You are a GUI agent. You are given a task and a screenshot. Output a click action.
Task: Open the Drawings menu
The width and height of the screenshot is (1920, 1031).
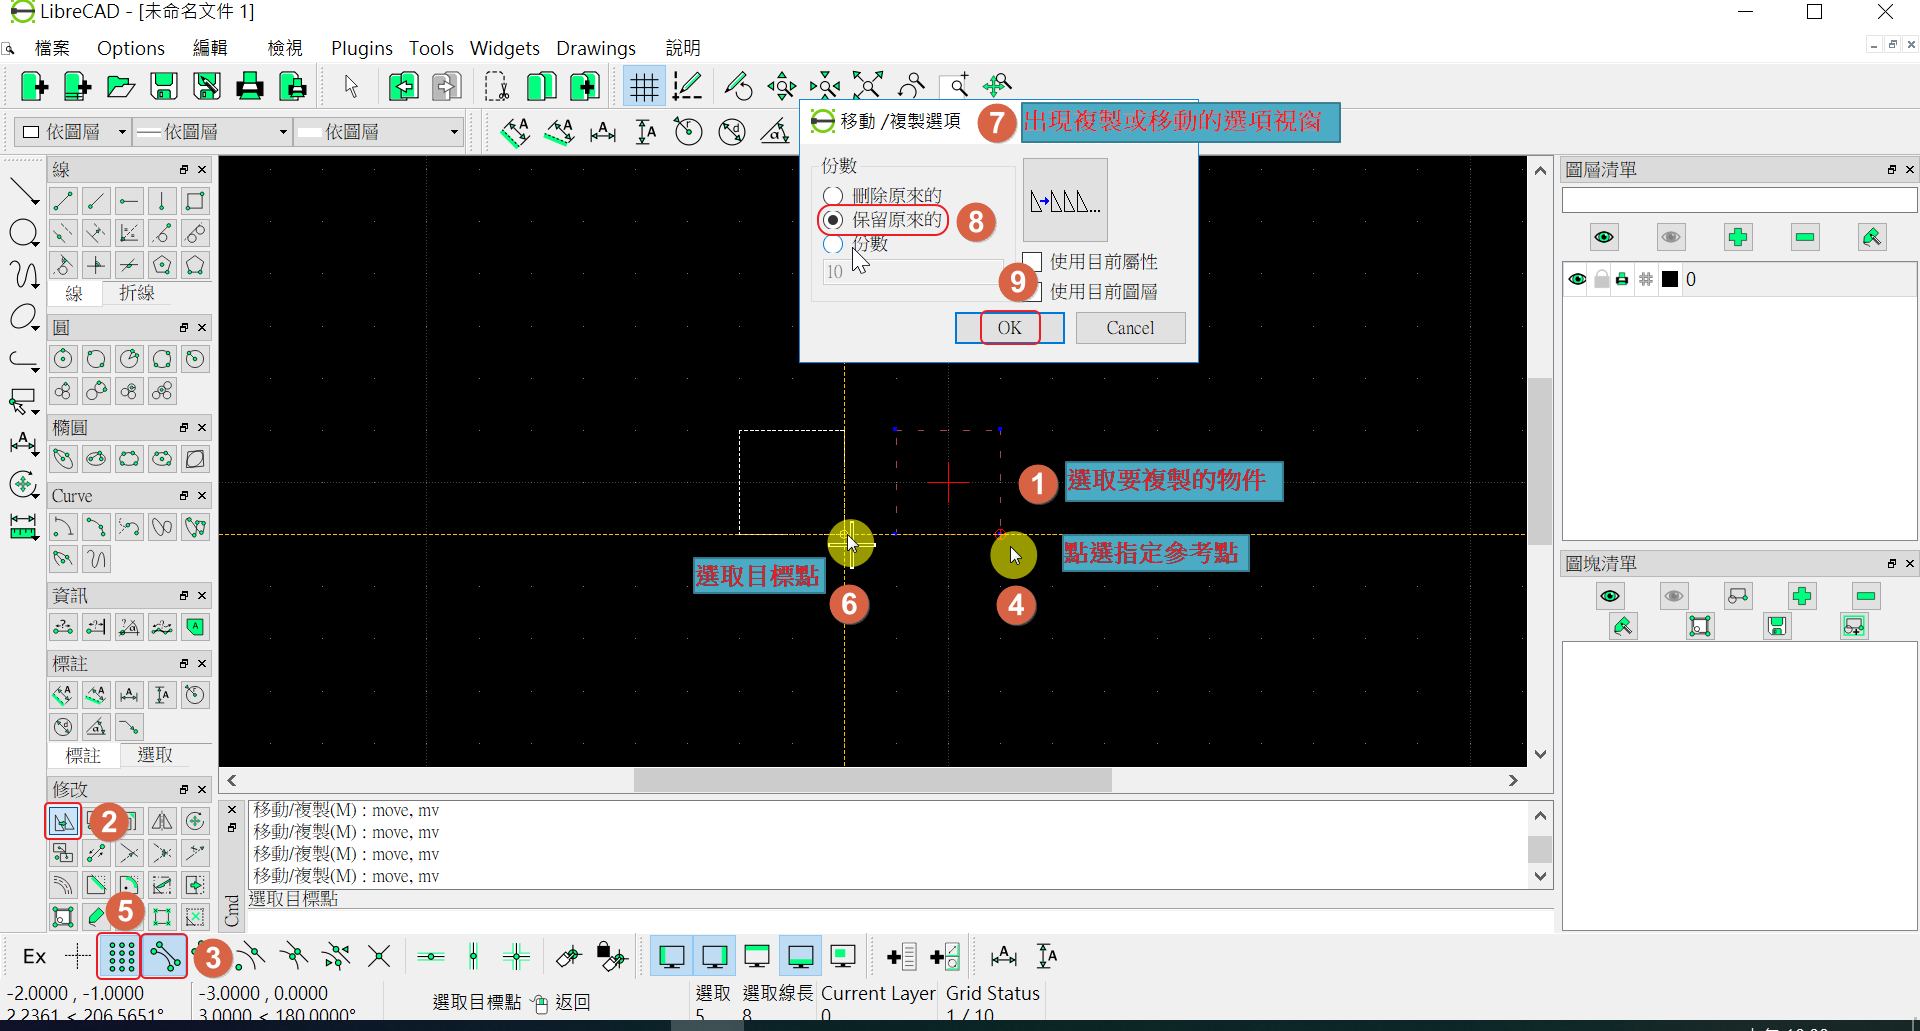(596, 48)
